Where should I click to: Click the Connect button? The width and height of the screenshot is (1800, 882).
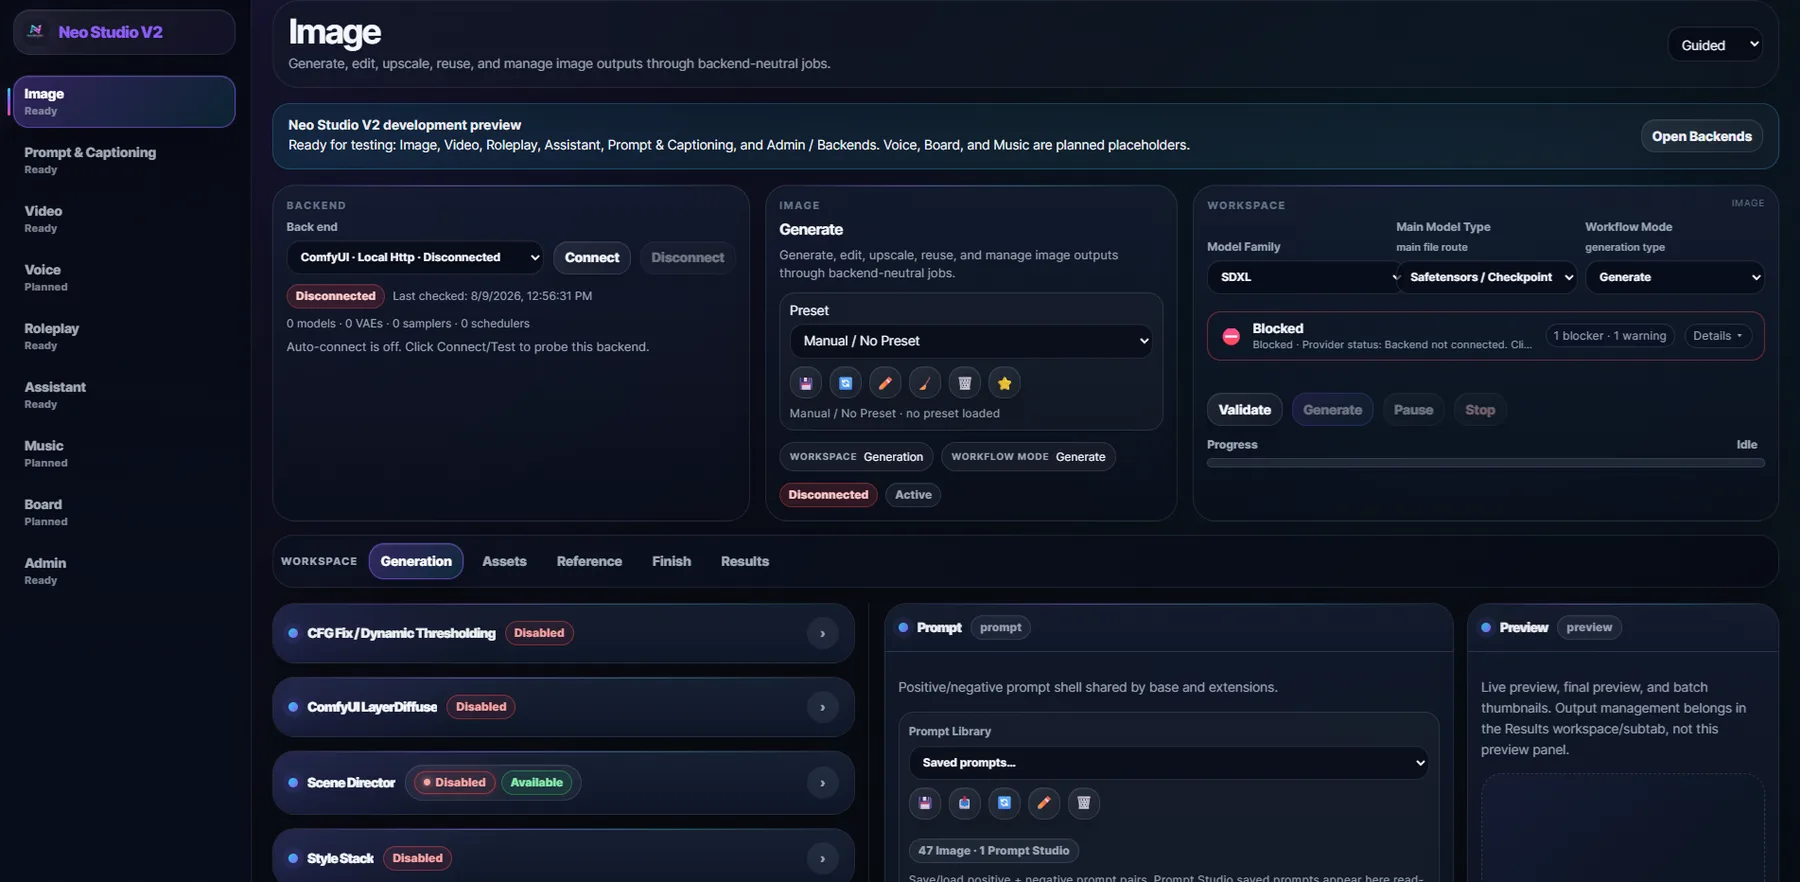point(592,258)
